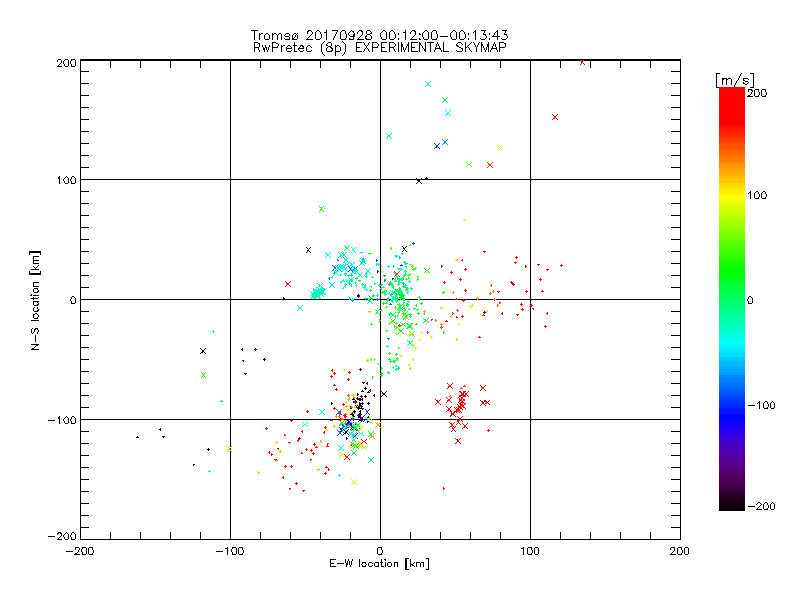The width and height of the screenshot is (800, 600).
Task: Click the 'N-S location [km]' axis label
Action: click(35, 300)
